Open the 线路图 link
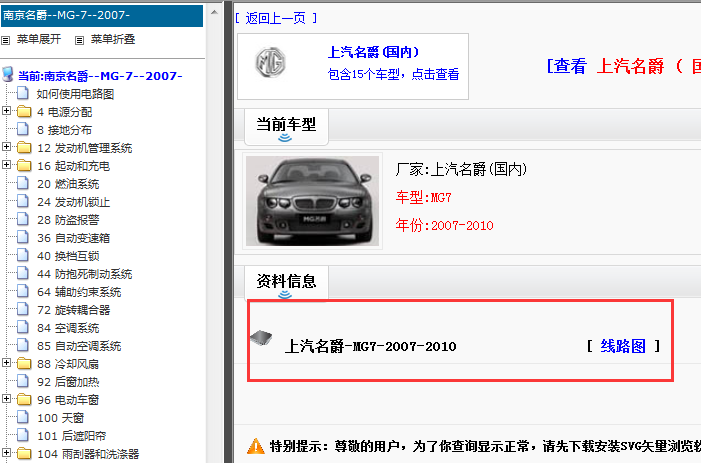Viewport: 701px width, 463px height. pos(623,346)
